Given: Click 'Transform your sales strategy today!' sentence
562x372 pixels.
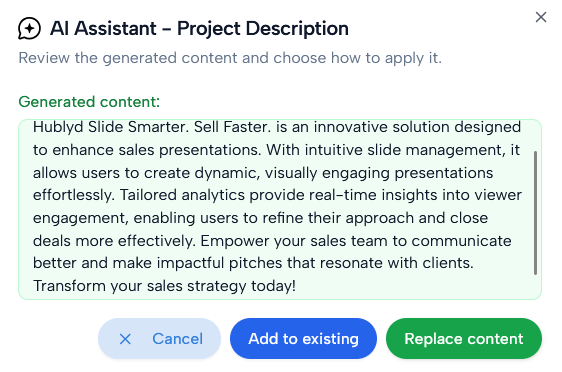Looking at the screenshot, I should click(165, 286).
